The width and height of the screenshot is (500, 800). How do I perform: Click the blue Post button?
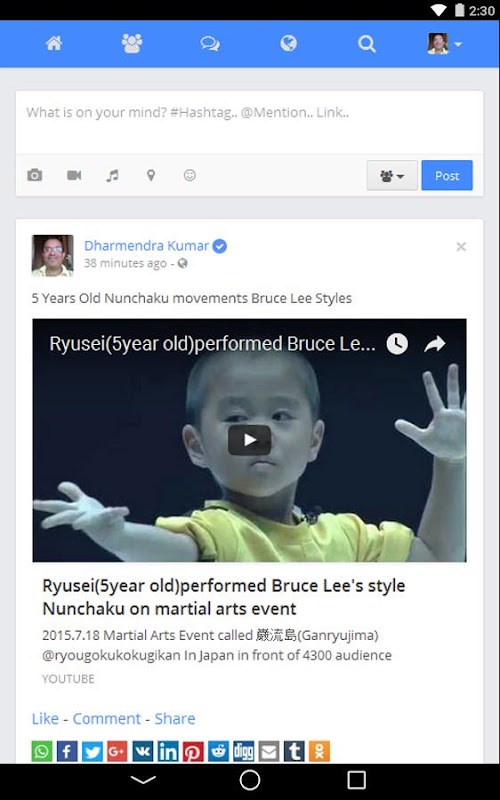click(447, 176)
